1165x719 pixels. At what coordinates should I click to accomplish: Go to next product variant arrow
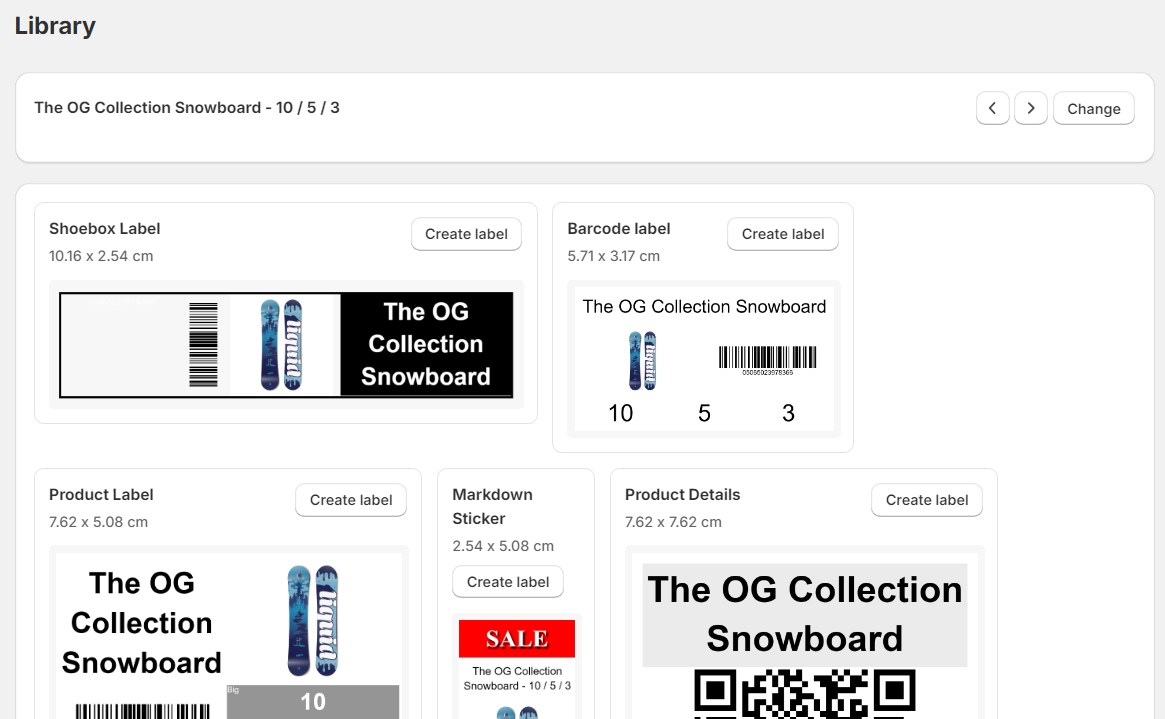(x=1031, y=108)
